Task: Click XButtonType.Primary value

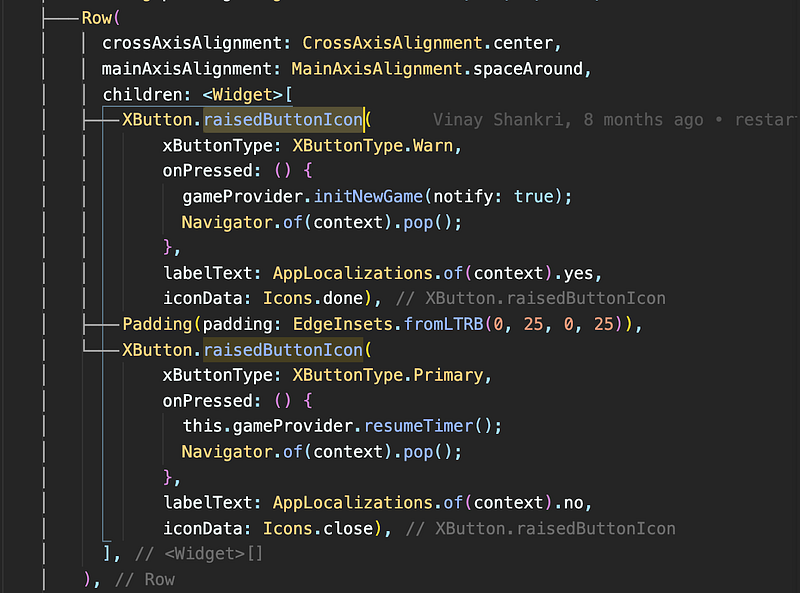Action: point(388,375)
